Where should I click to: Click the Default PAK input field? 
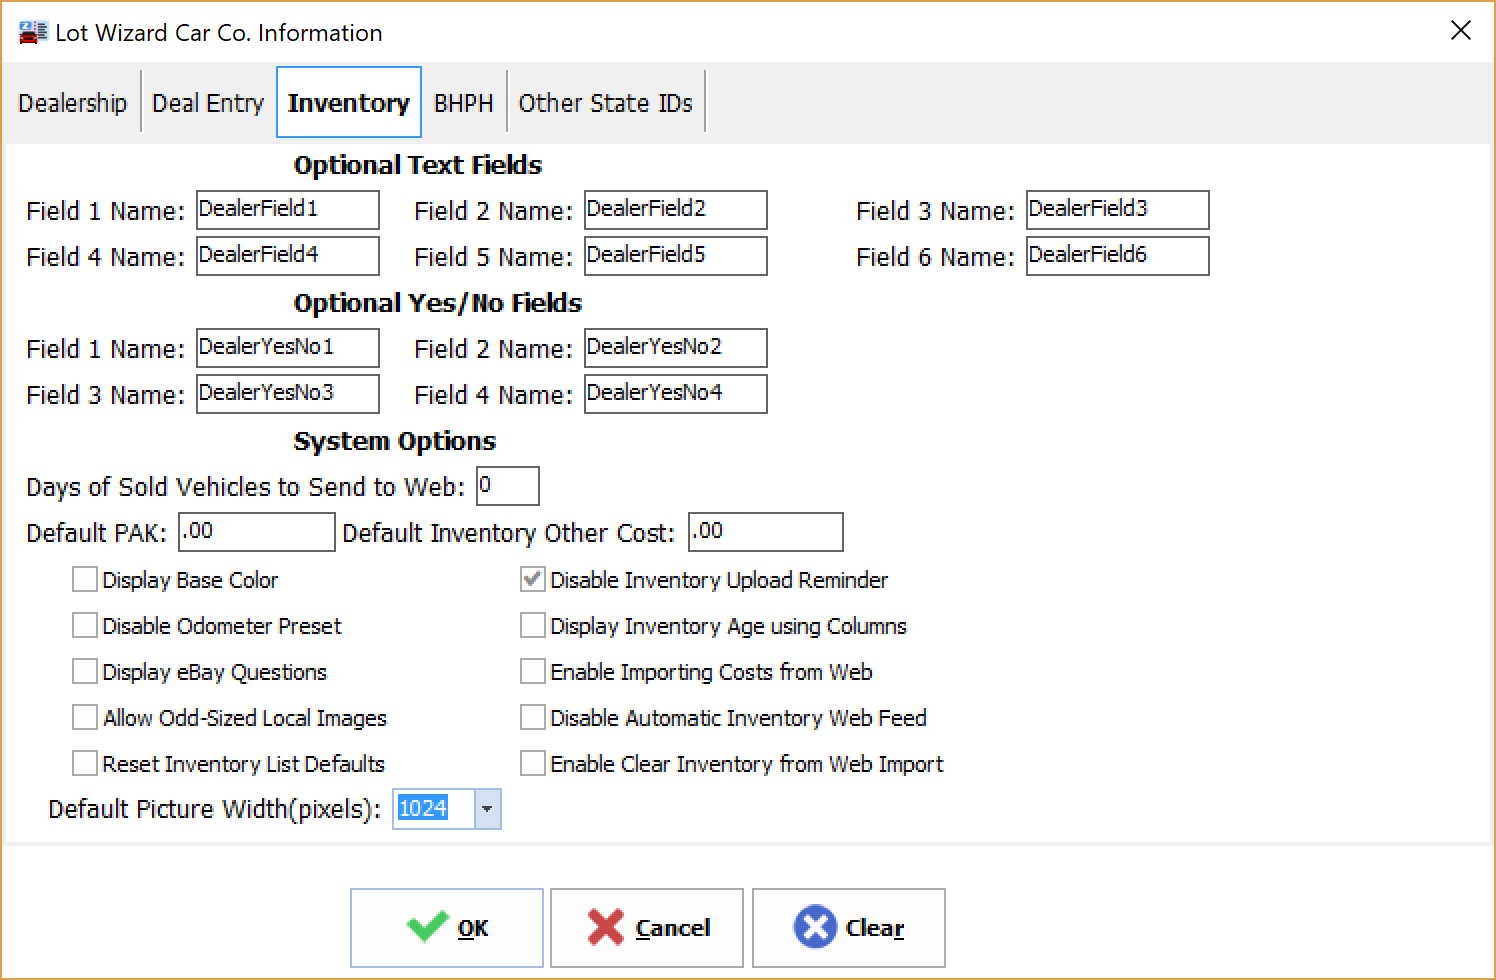click(256, 532)
